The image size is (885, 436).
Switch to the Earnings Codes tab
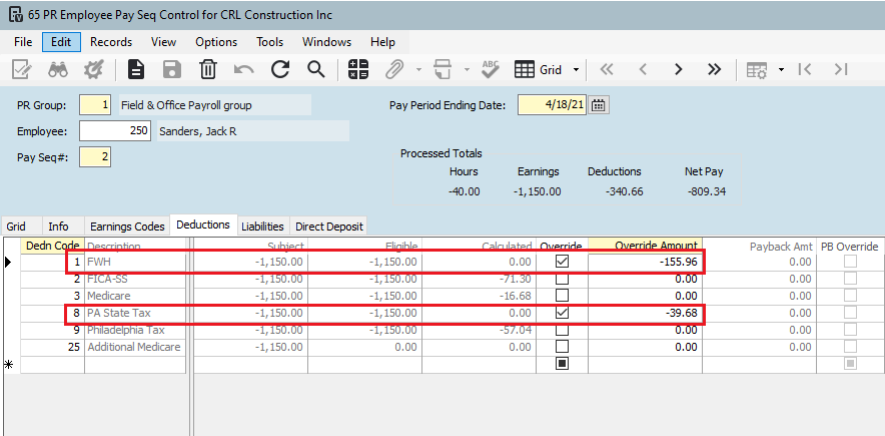tap(128, 226)
